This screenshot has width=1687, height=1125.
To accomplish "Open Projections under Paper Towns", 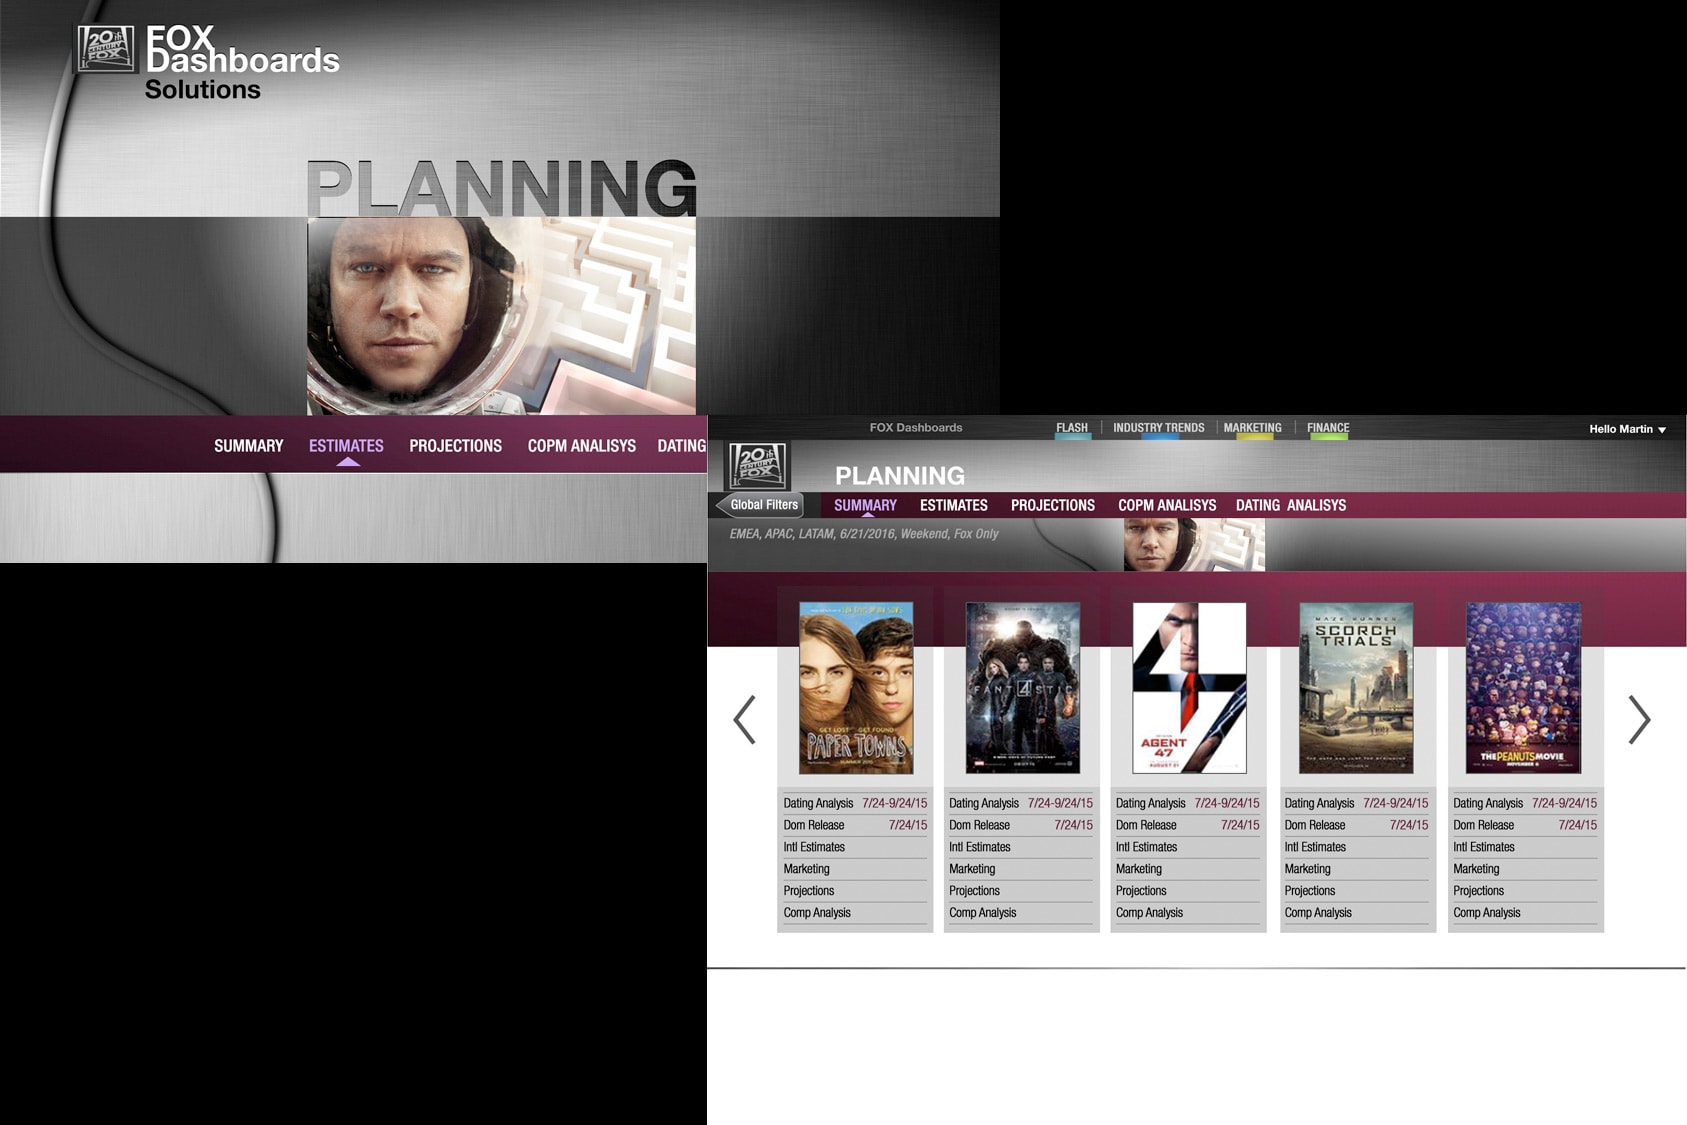I will point(855,891).
